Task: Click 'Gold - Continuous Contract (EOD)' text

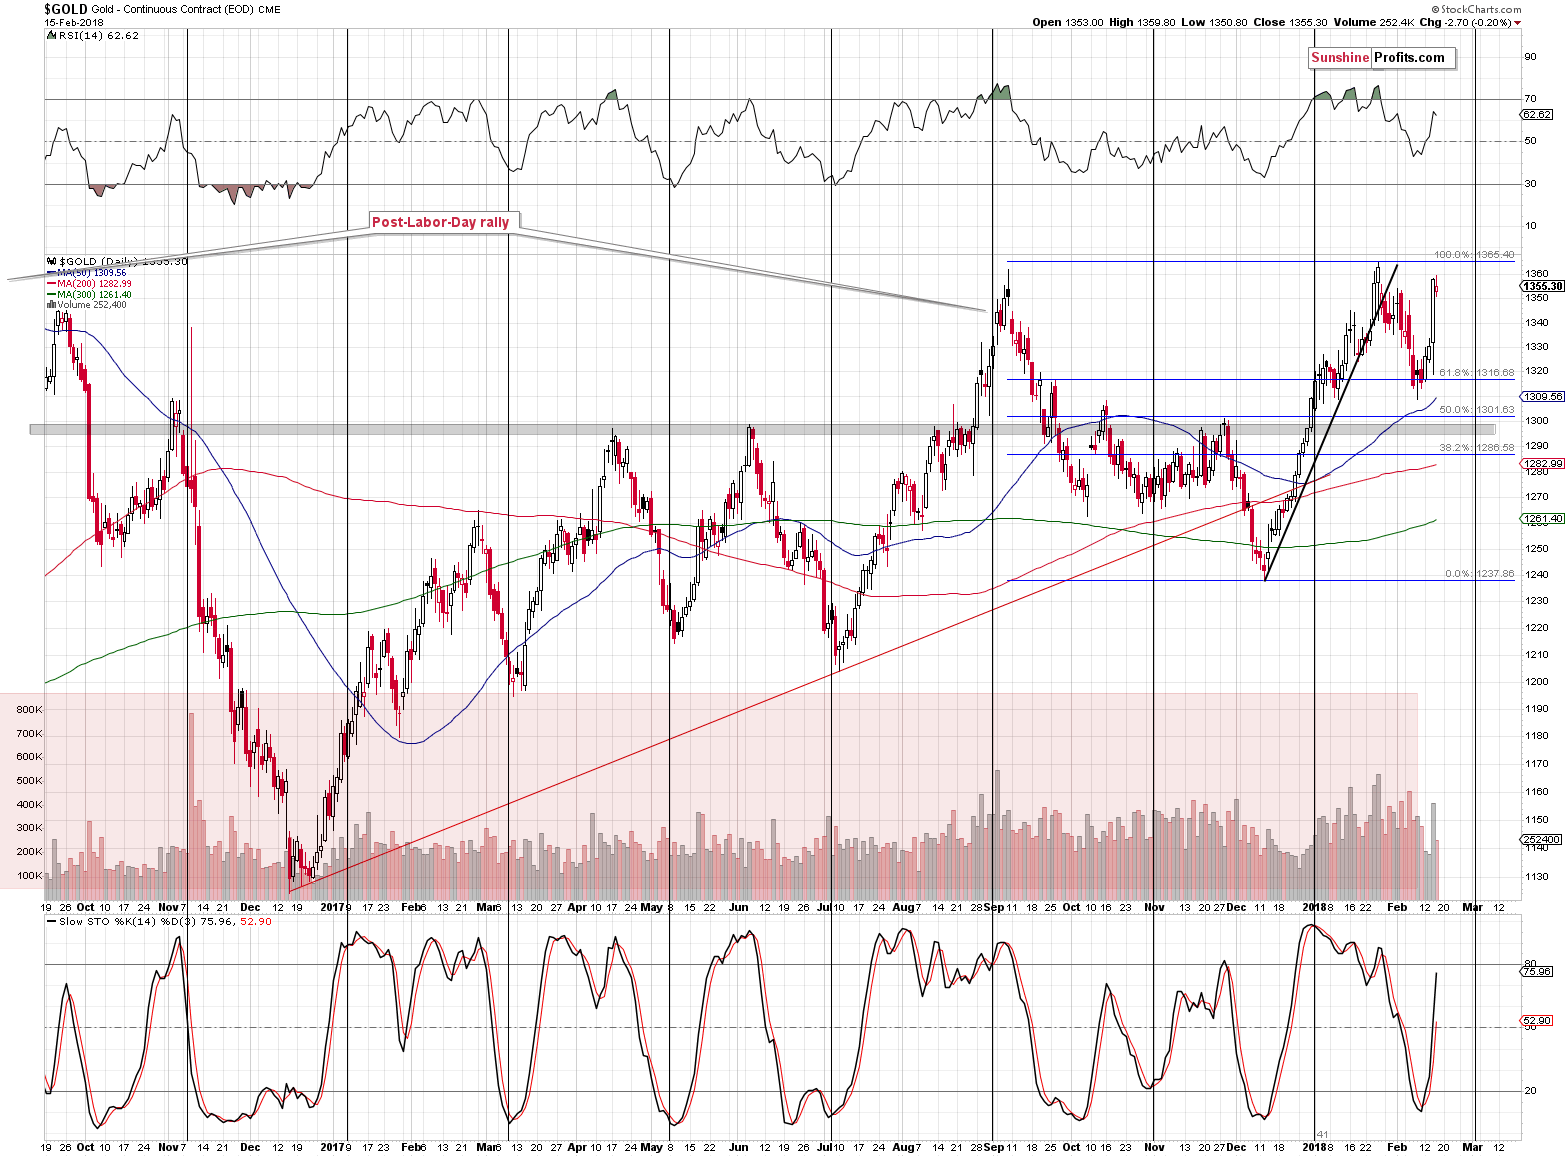Action: tap(172, 9)
